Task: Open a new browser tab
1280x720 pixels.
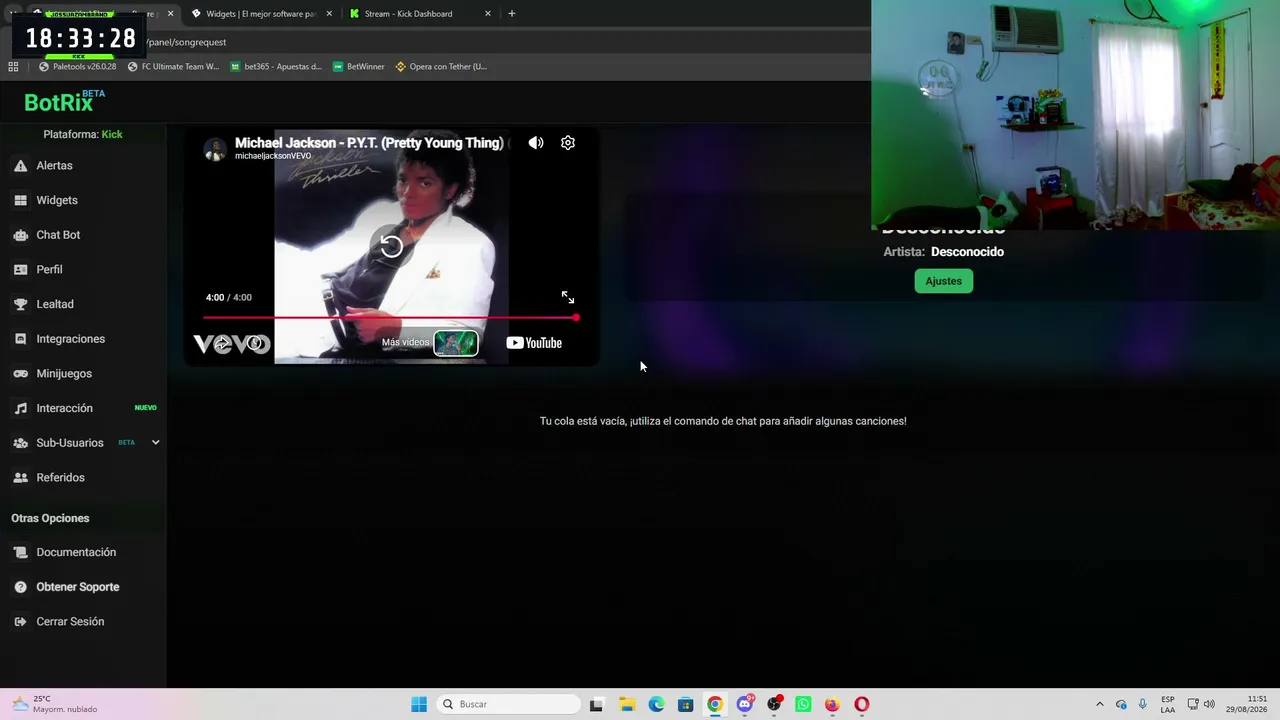Action: point(512,14)
